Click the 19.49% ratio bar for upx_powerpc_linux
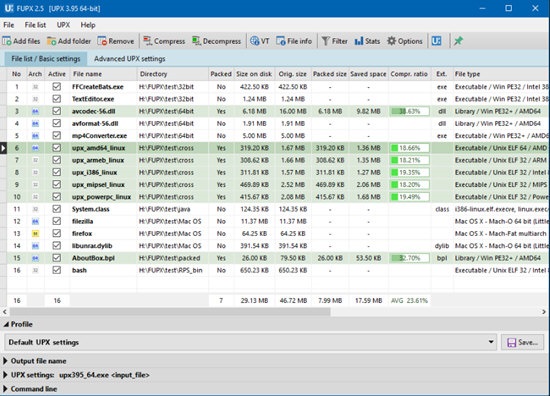 pos(410,197)
